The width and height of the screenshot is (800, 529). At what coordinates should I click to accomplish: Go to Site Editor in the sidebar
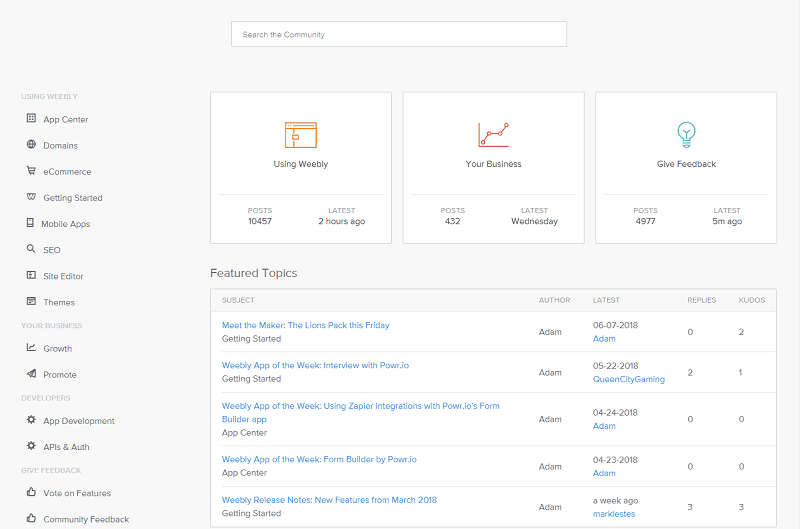(x=63, y=276)
